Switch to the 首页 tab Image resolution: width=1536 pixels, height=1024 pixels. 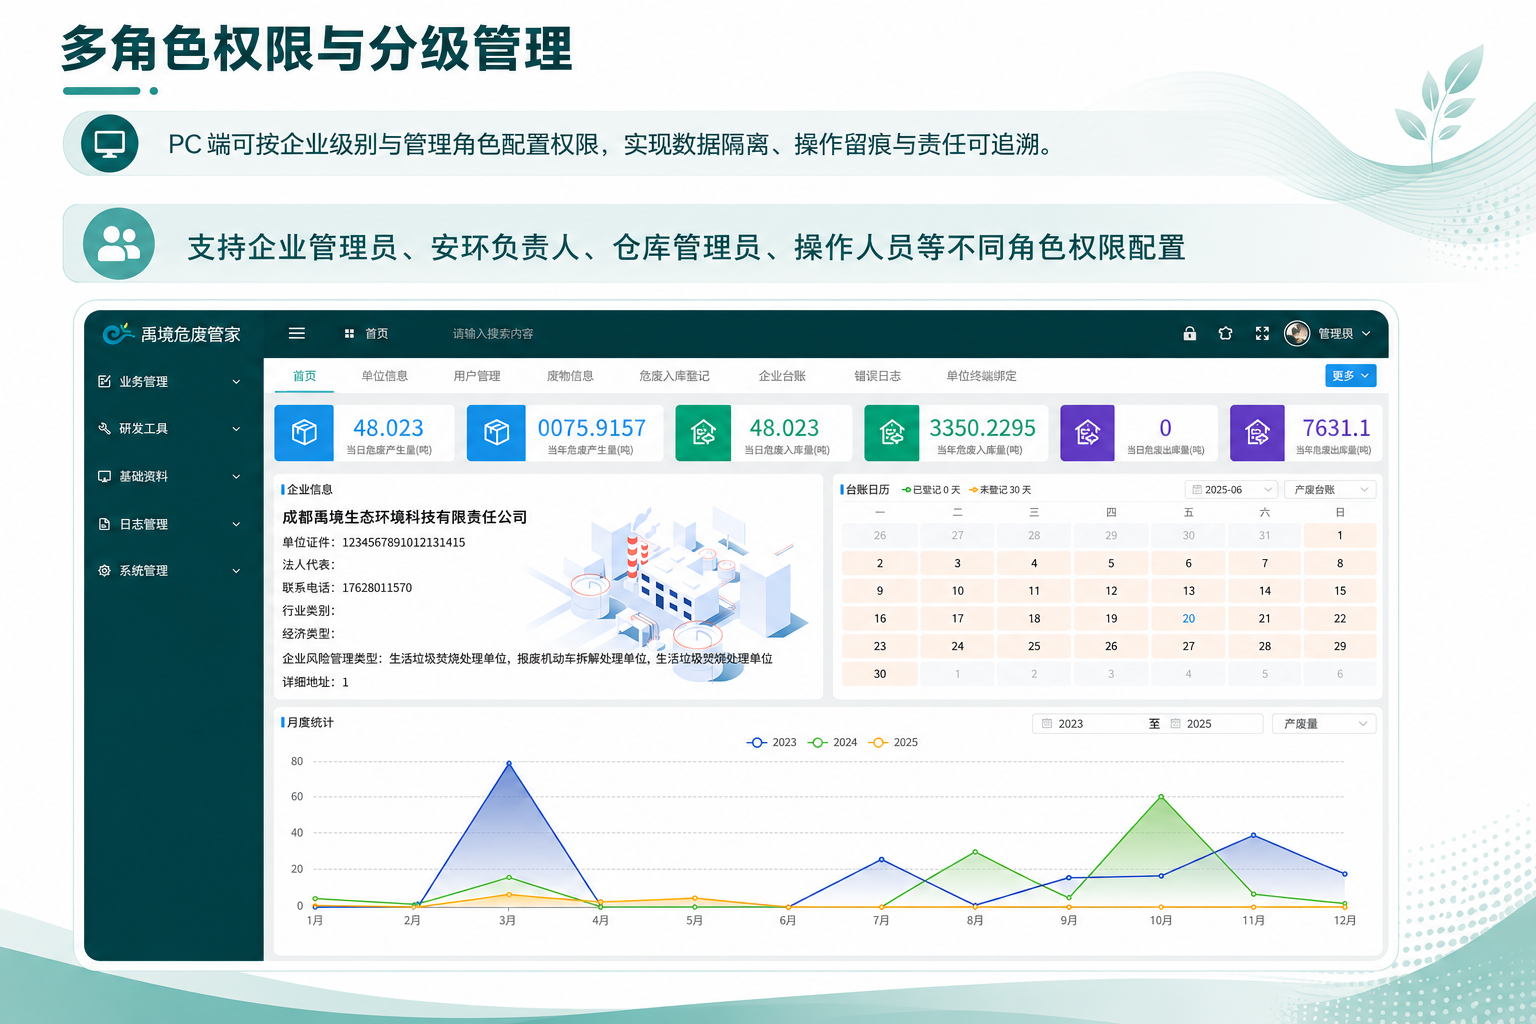[x=305, y=376]
